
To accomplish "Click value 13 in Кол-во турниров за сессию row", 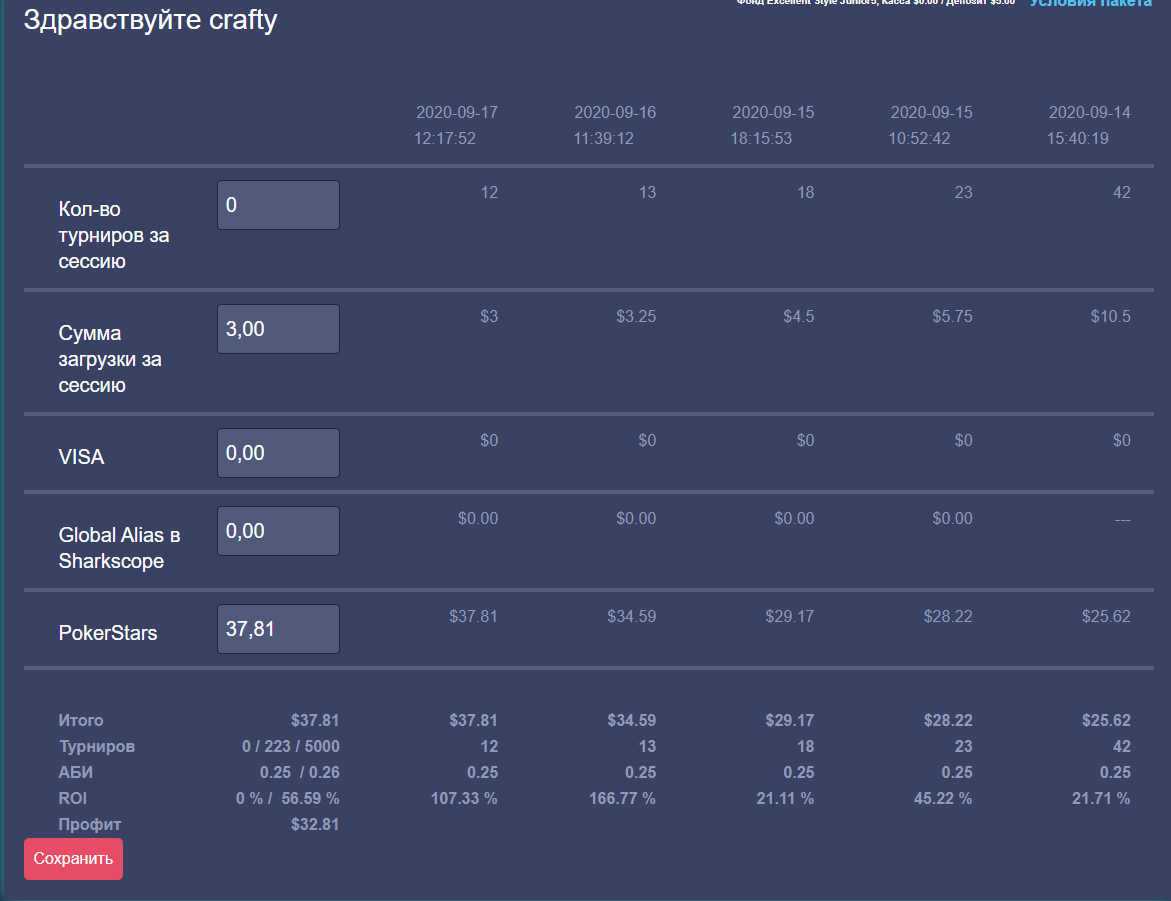I will coord(647,193).
